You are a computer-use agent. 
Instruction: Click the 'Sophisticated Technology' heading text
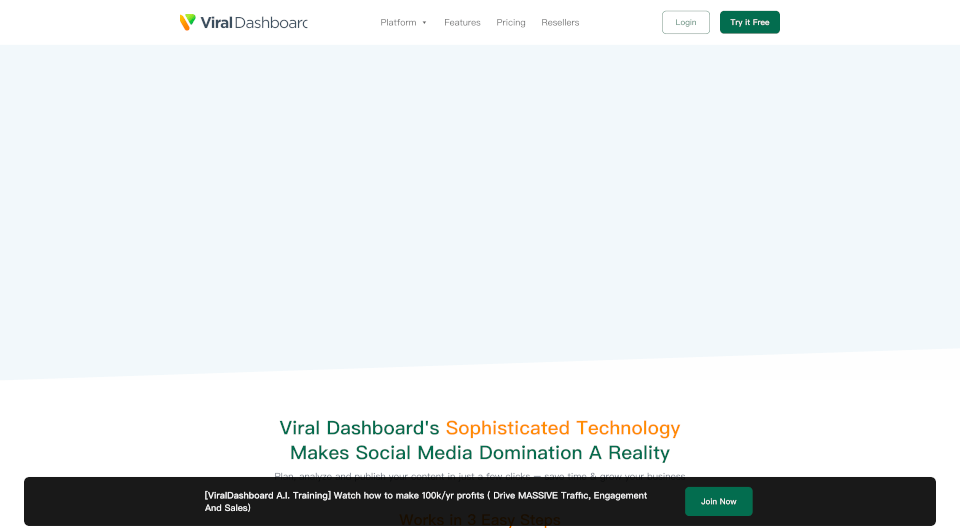(x=563, y=427)
